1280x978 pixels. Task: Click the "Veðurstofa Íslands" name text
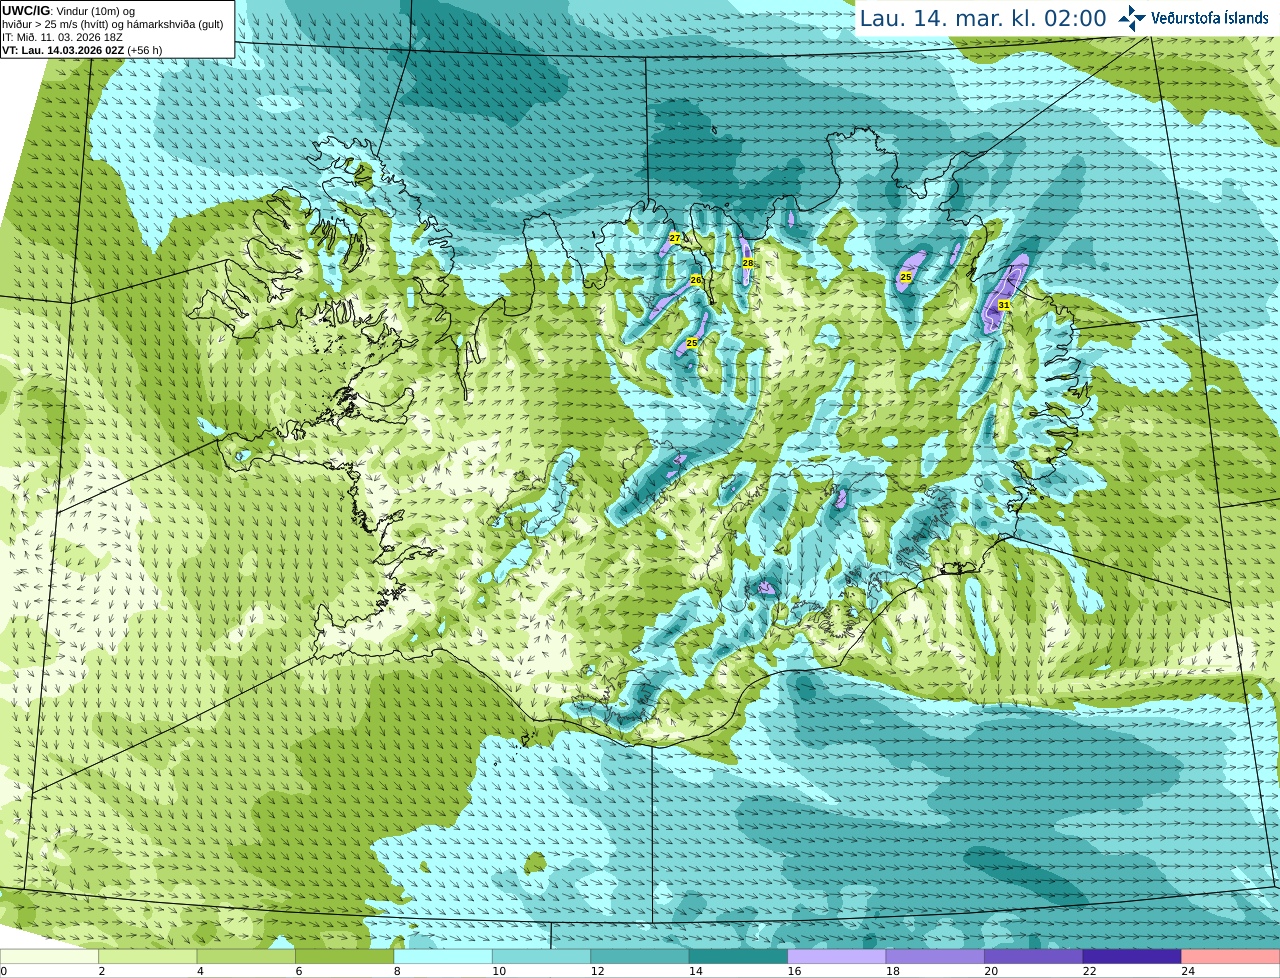coord(1210,18)
